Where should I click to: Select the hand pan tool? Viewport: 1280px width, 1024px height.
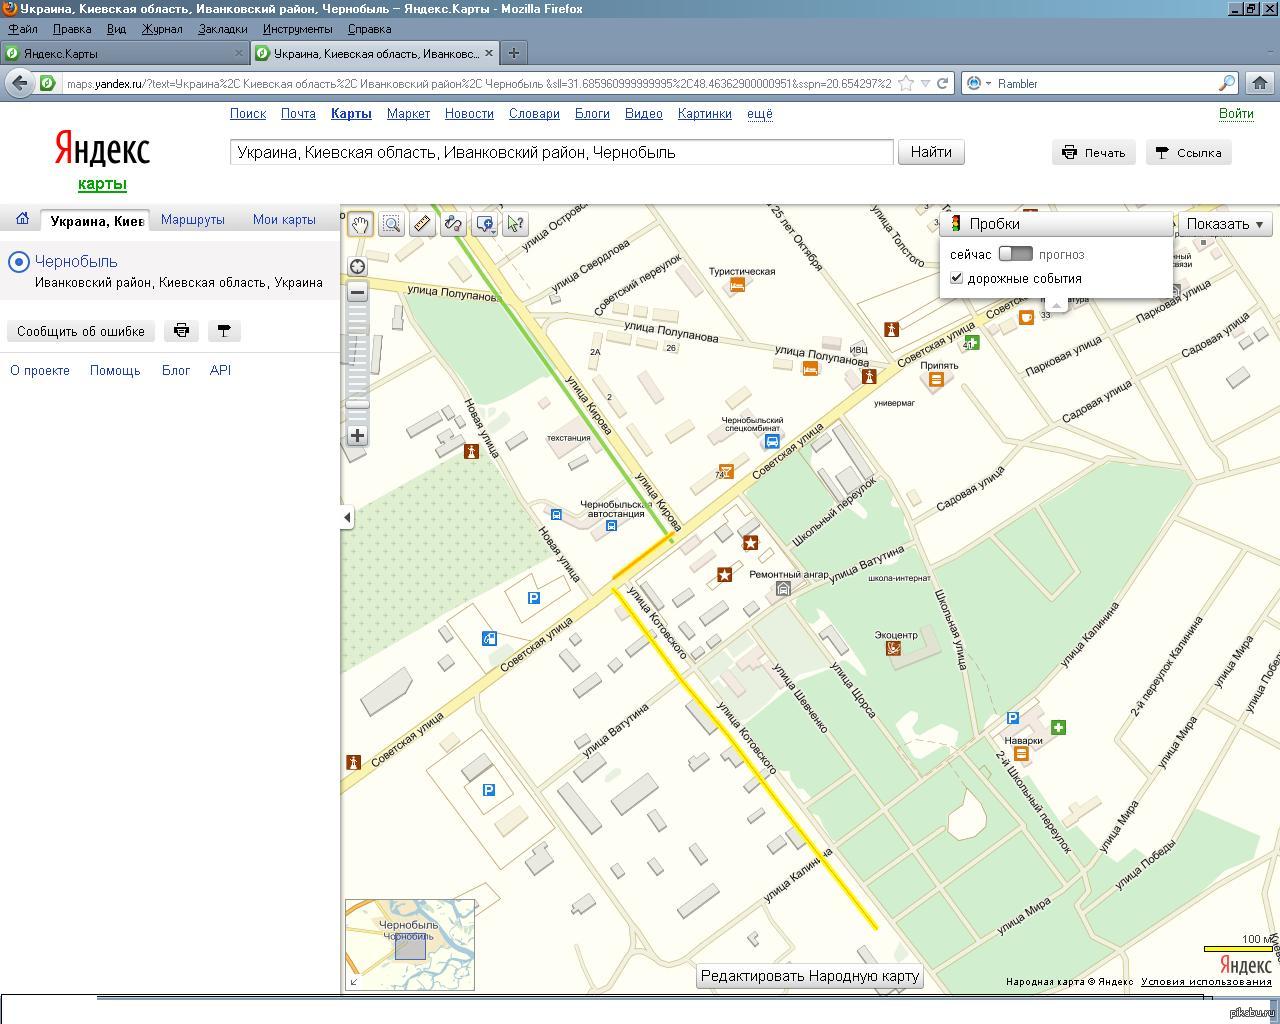coord(360,224)
